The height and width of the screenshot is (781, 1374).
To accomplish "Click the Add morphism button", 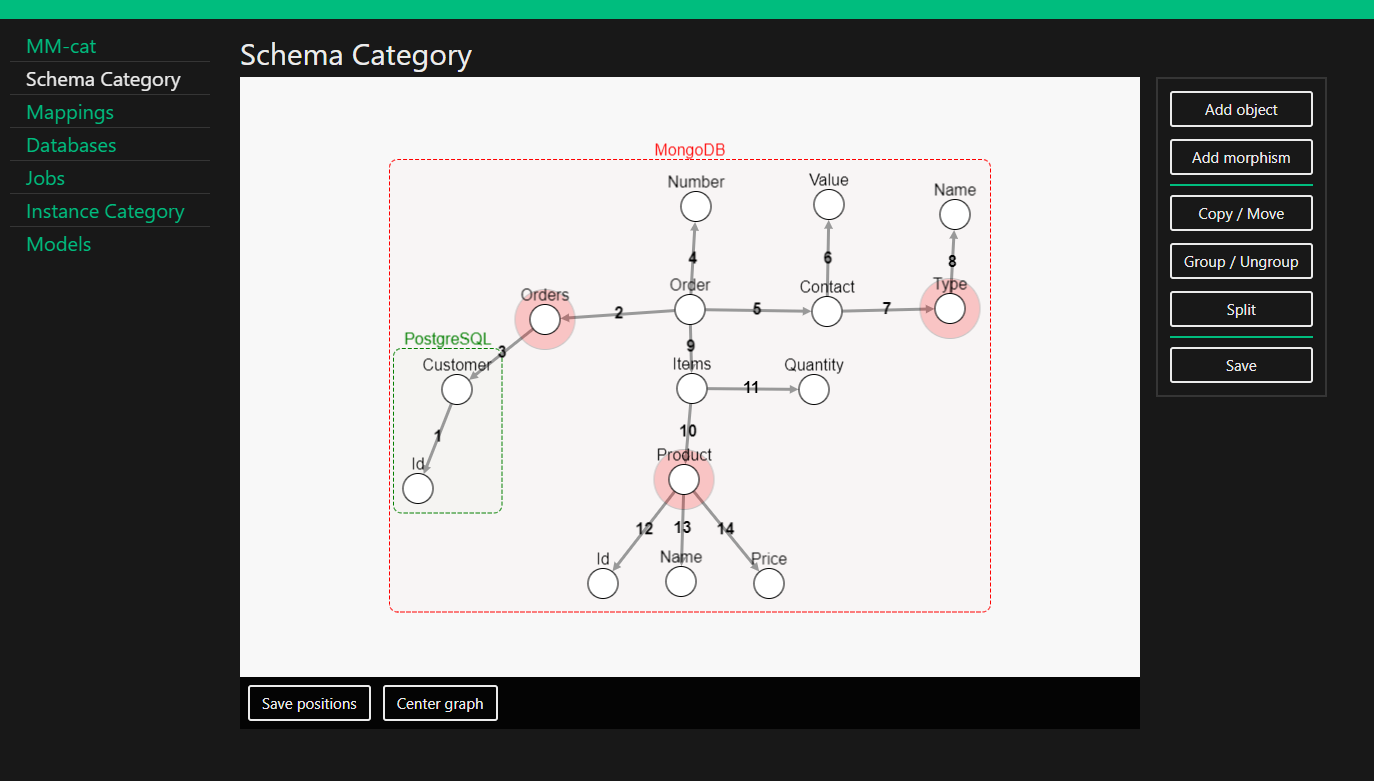I will pyautogui.click(x=1241, y=157).
